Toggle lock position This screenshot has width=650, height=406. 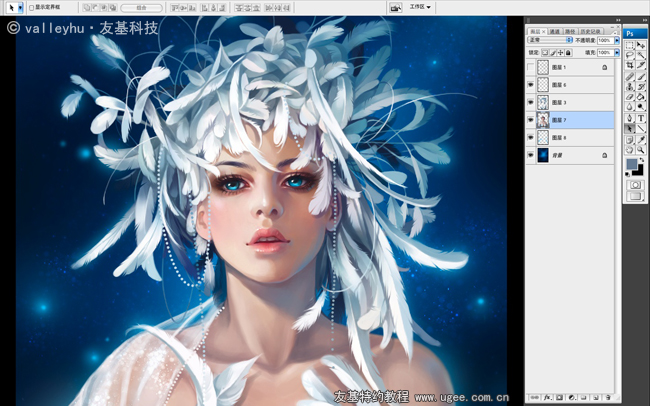click(x=560, y=53)
